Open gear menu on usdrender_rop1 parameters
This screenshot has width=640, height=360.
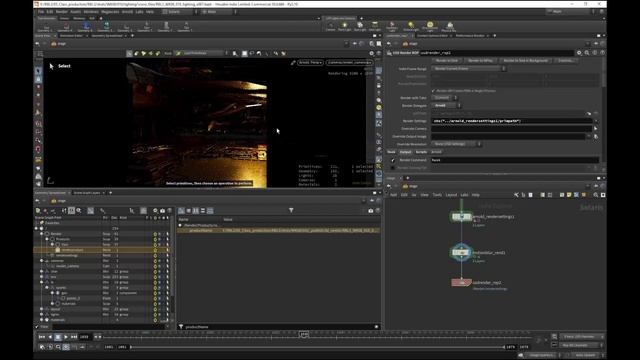pos(579,53)
